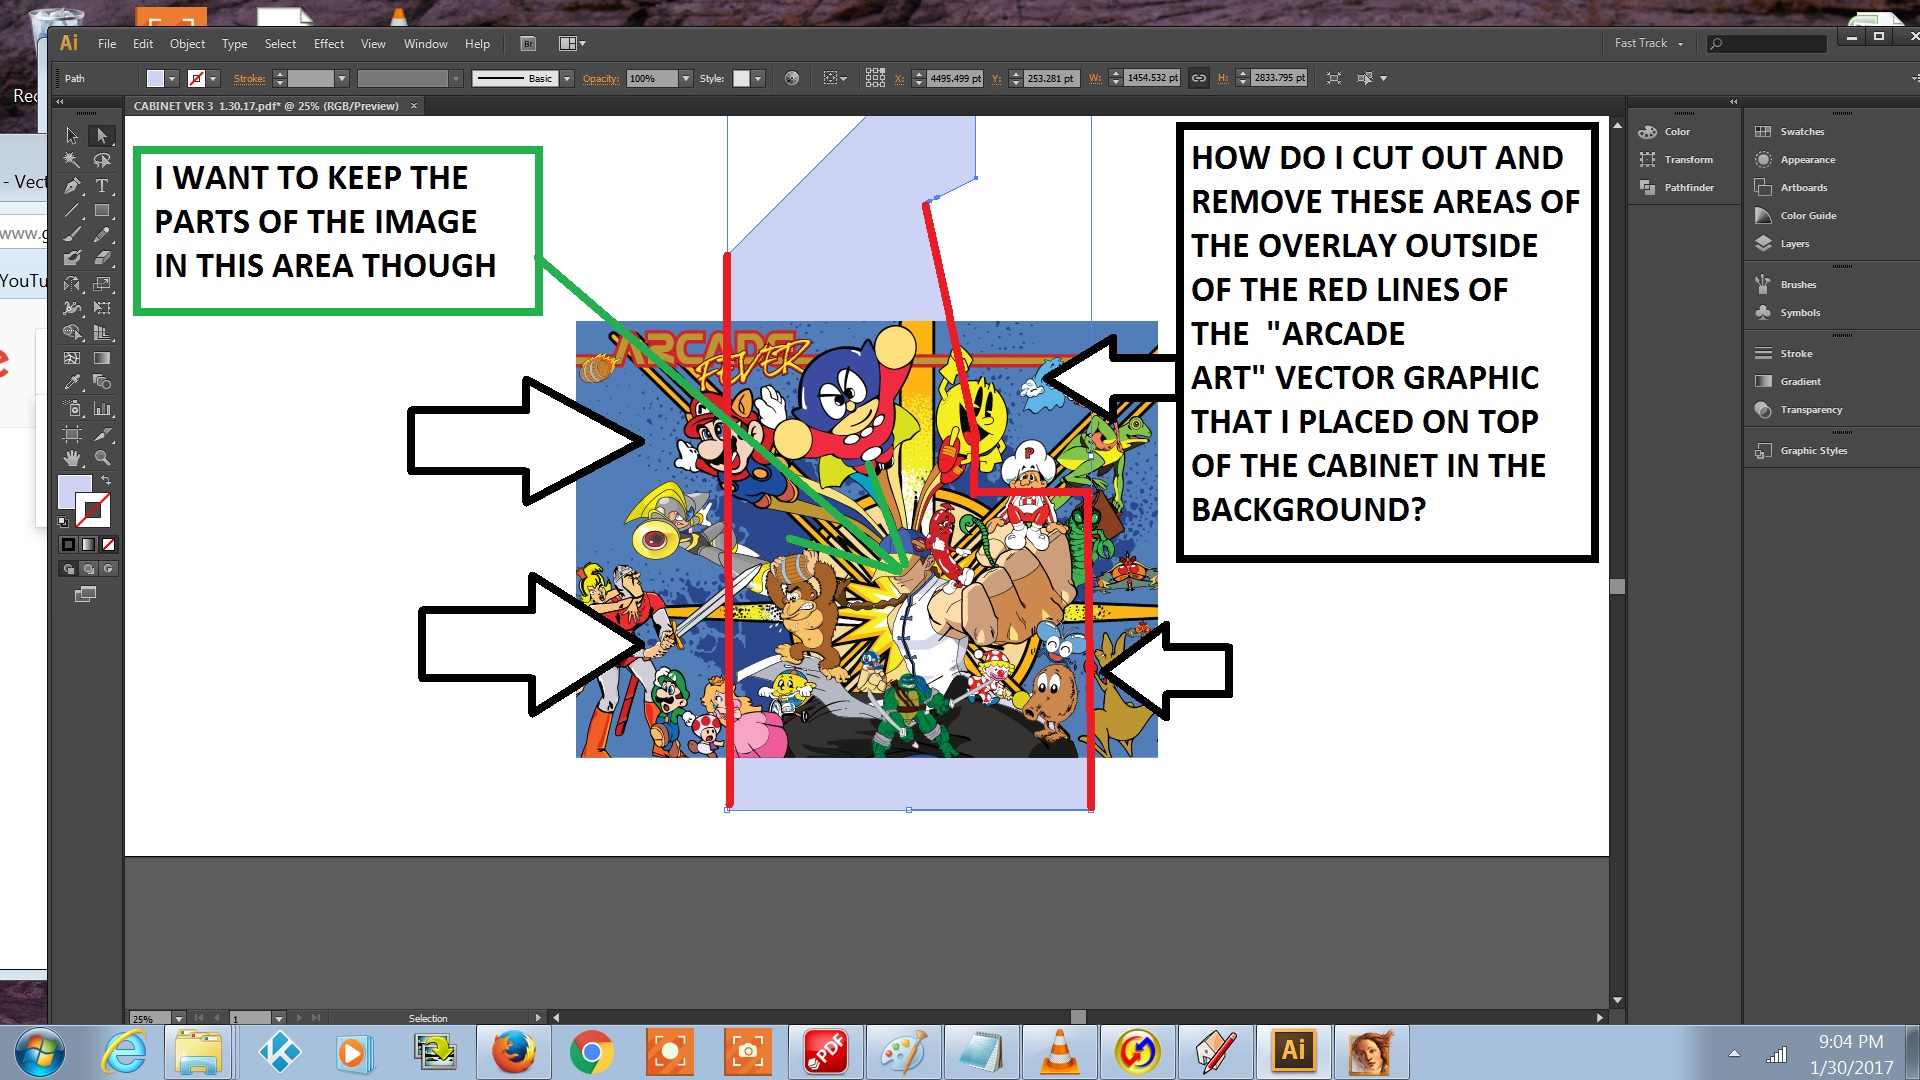Reset to default fill and stroke
Screen dimensions: 1920x1080
(x=63, y=521)
